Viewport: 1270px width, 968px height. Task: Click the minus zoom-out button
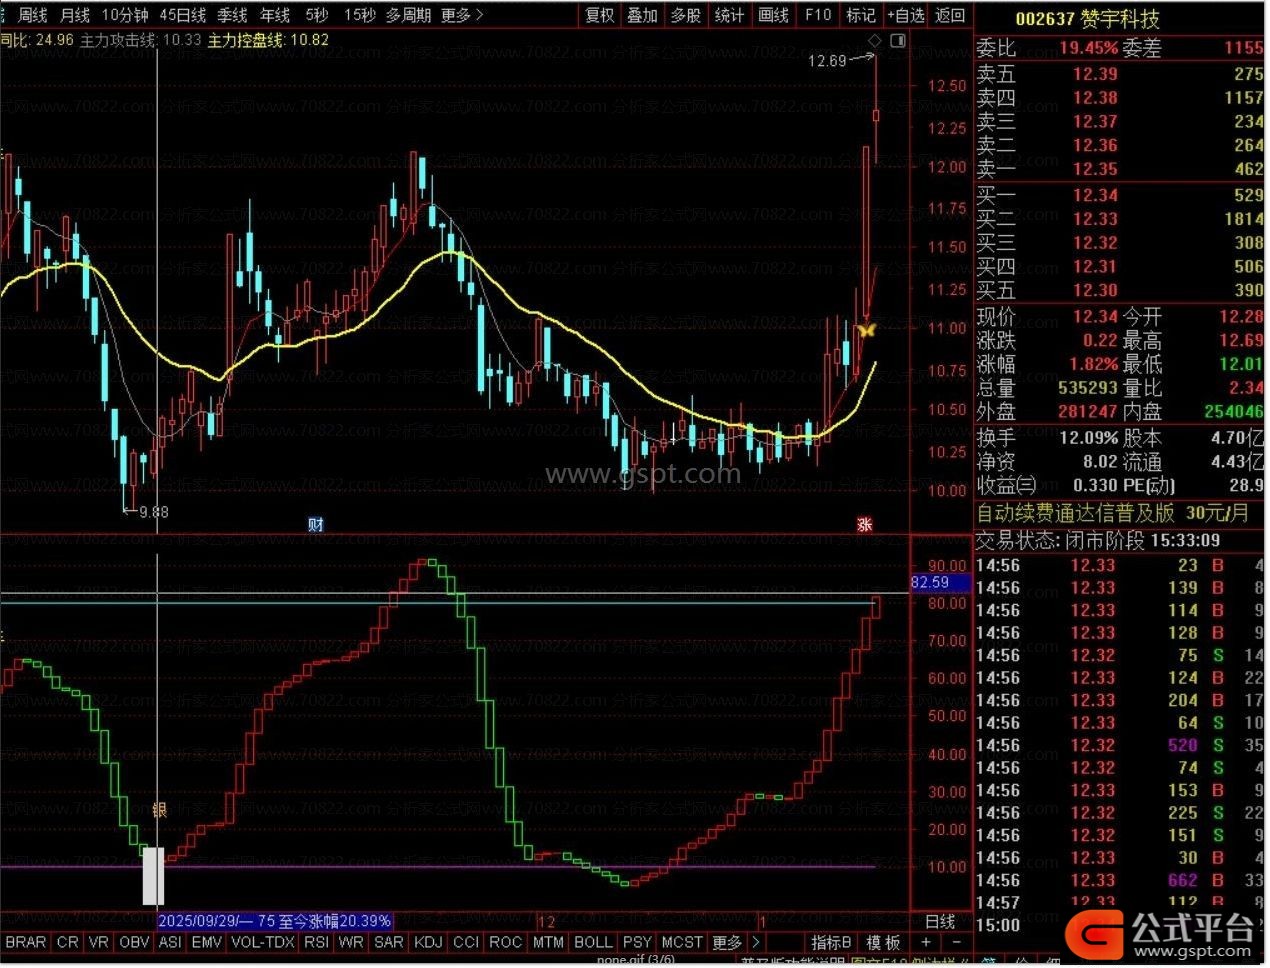pos(956,942)
